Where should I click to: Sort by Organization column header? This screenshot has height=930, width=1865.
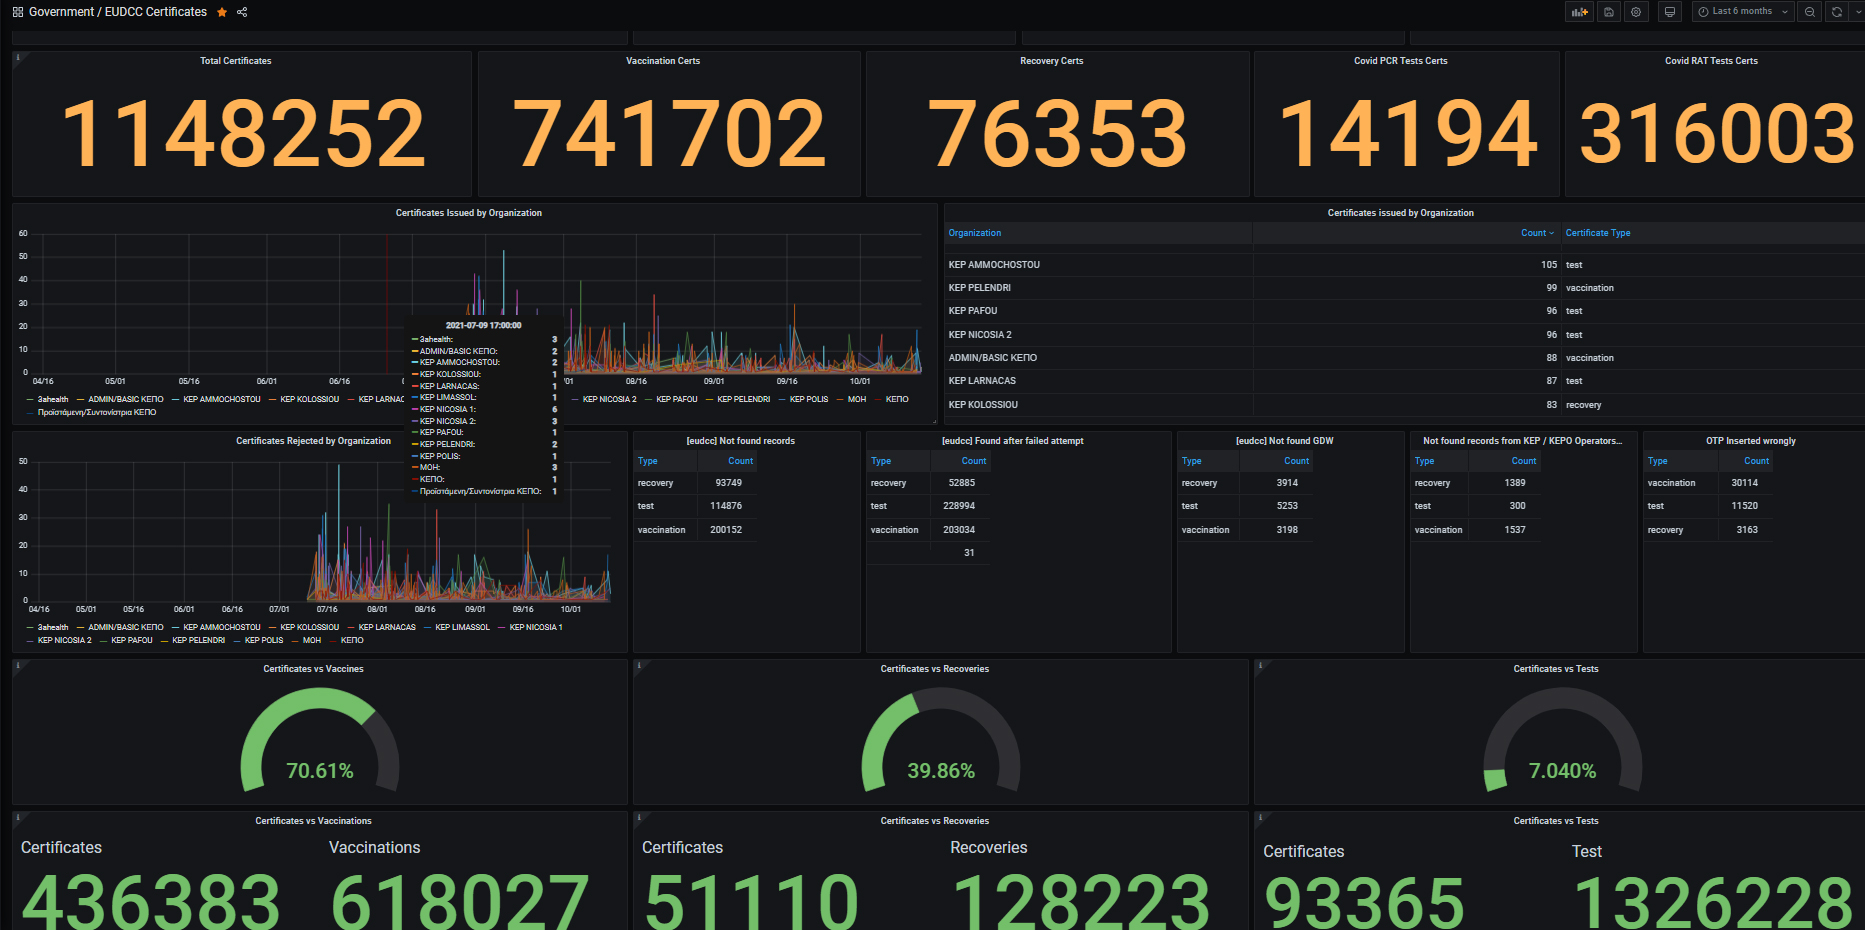click(x=974, y=233)
